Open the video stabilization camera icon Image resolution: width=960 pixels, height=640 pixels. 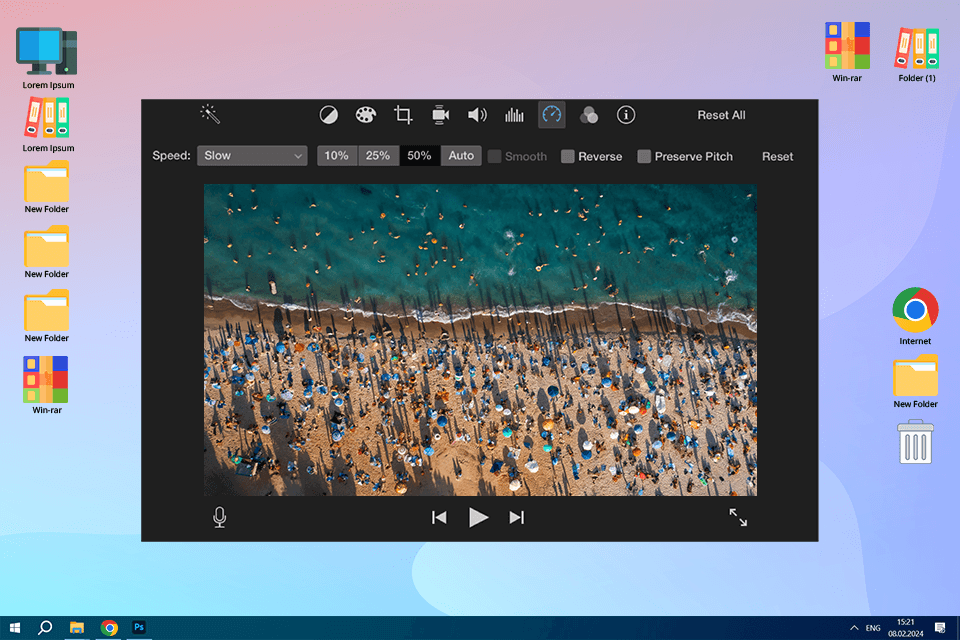click(440, 115)
